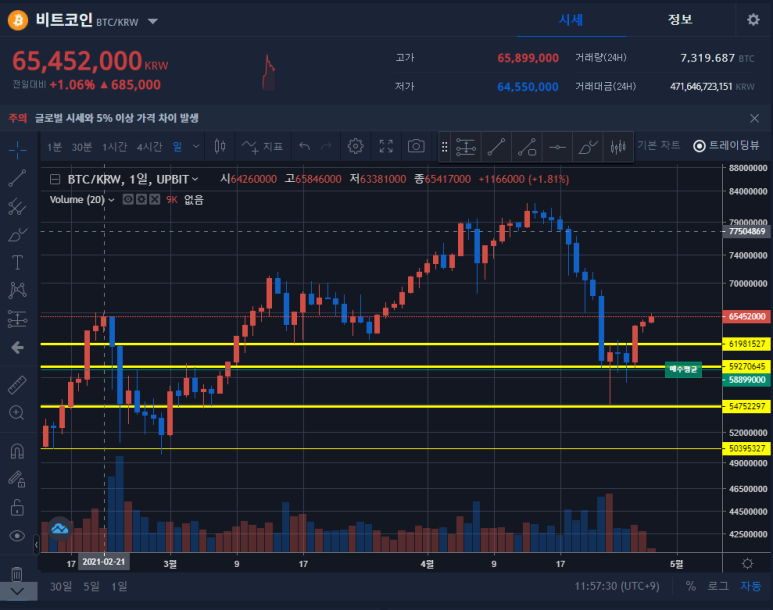Select the zoom-in magnifier tool

pyautogui.click(x=17, y=413)
